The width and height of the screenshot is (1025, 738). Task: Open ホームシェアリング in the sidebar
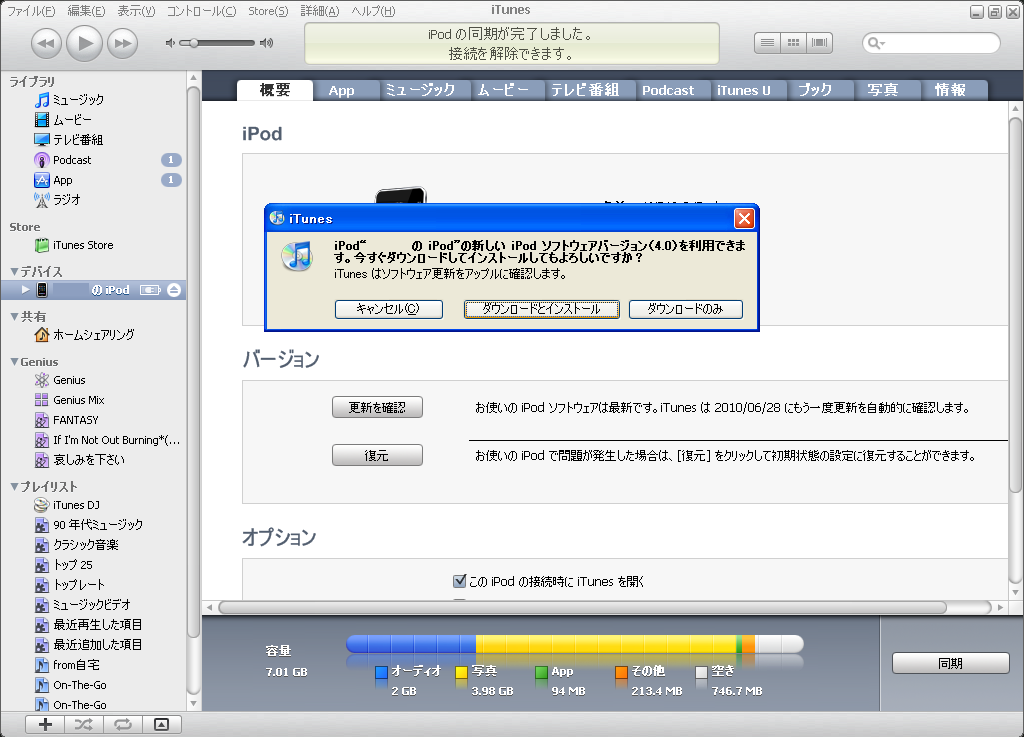(x=84, y=335)
